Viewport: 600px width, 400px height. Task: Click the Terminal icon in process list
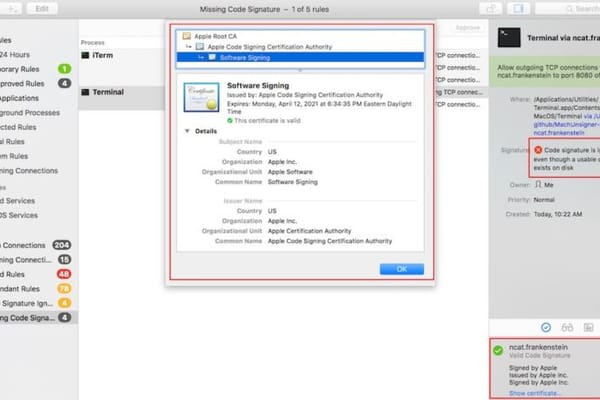click(85, 92)
